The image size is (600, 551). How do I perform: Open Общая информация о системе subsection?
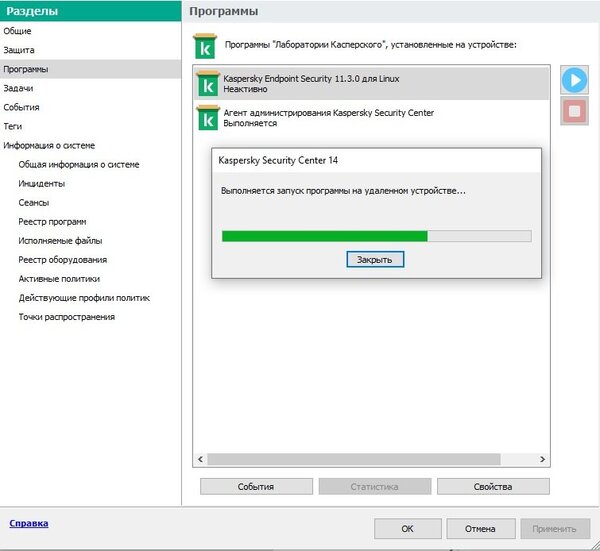coord(79,165)
